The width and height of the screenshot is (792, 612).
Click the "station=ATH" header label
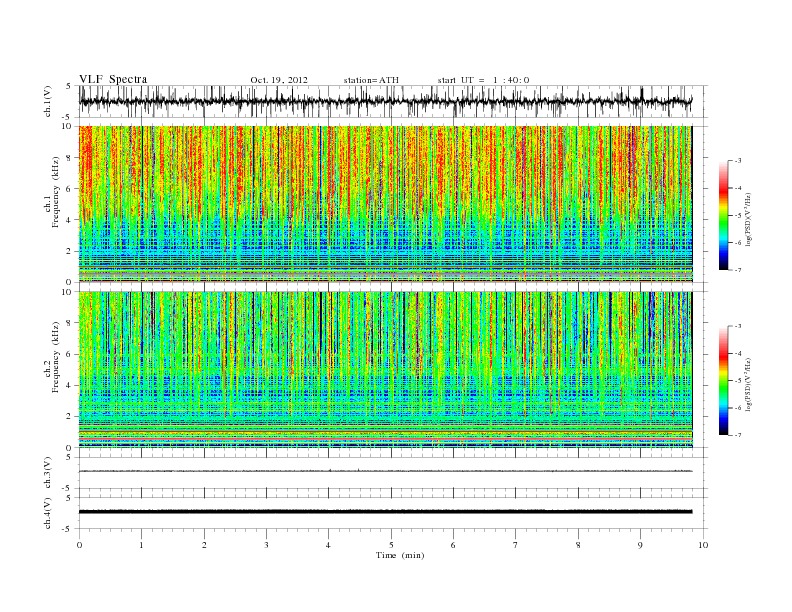tap(371, 80)
